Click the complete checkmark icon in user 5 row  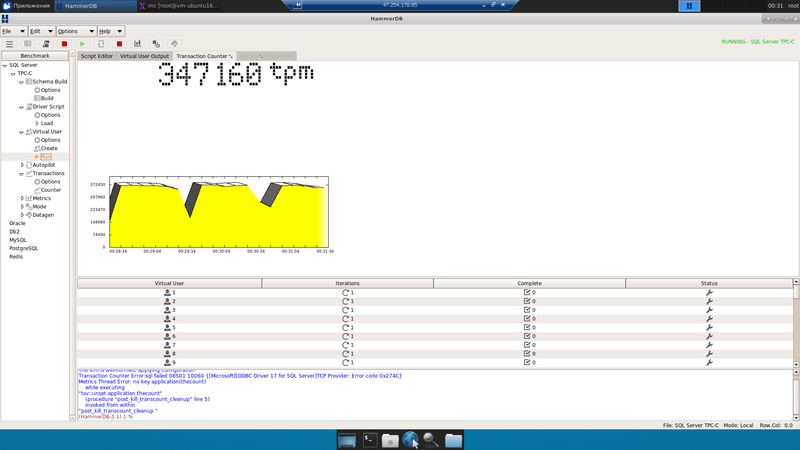(527, 328)
